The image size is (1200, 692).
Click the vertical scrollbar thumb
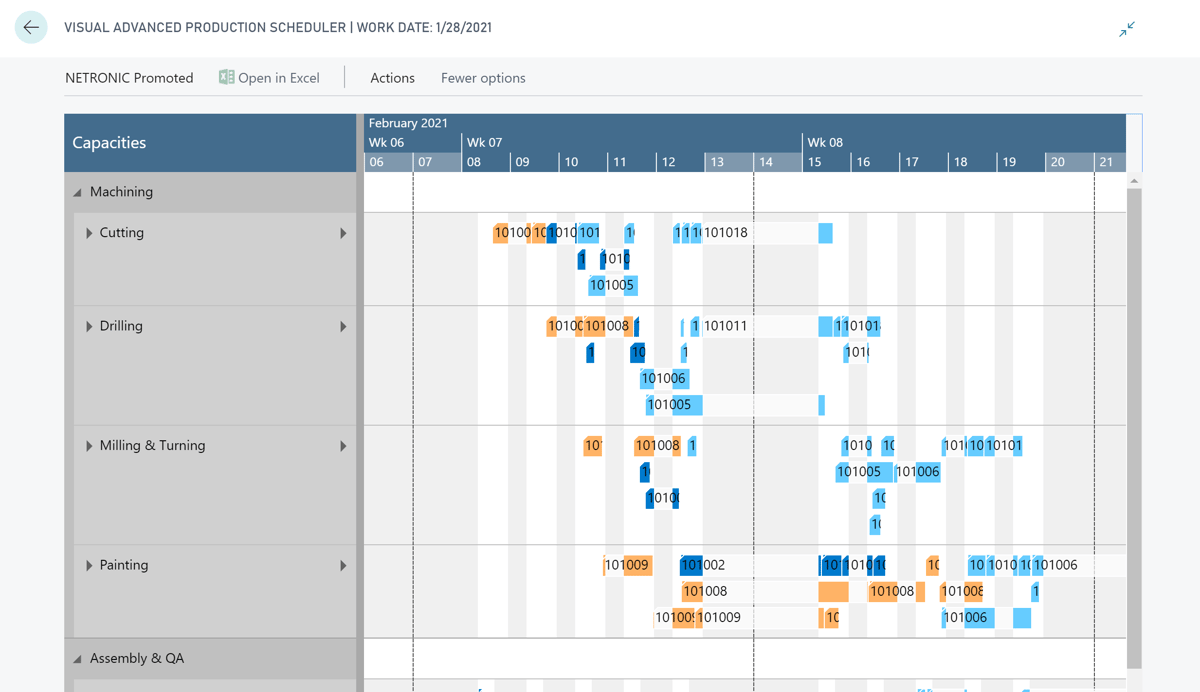coord(1134,428)
